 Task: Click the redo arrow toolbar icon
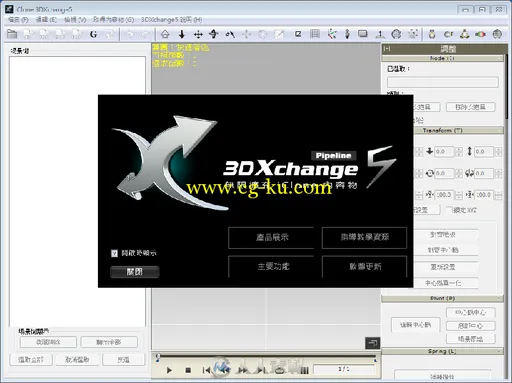(x=145, y=34)
